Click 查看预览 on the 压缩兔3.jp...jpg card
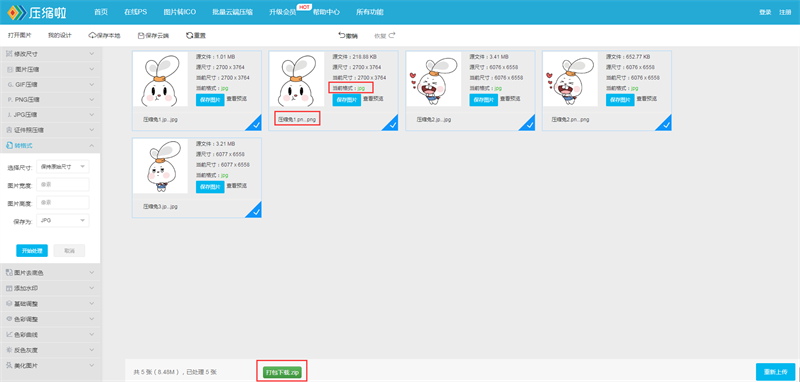 [x=237, y=186]
